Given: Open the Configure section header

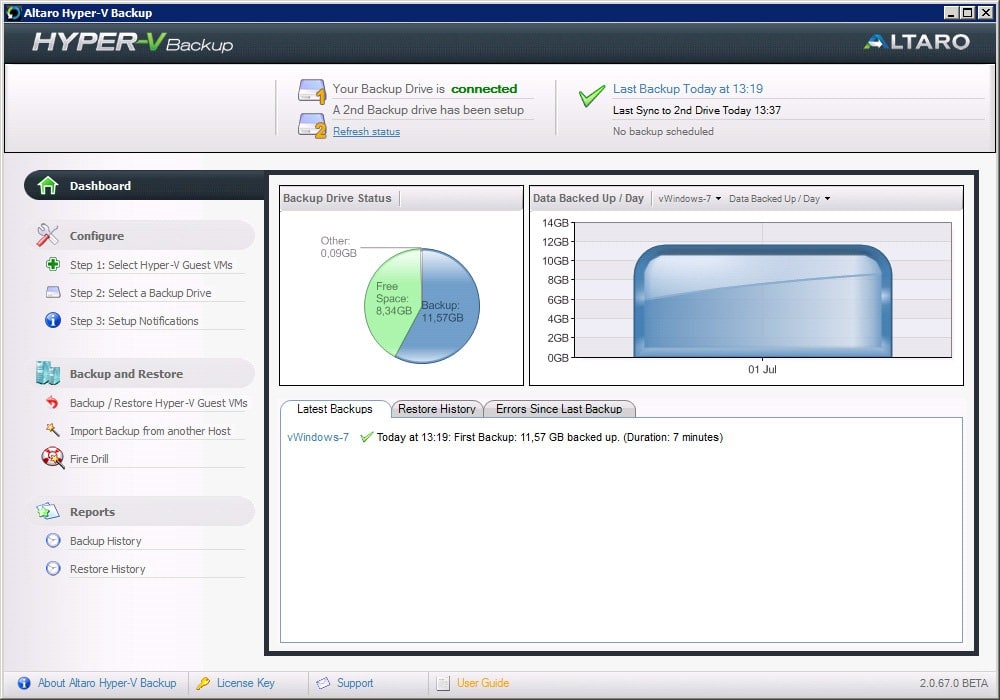Looking at the screenshot, I should (x=144, y=235).
